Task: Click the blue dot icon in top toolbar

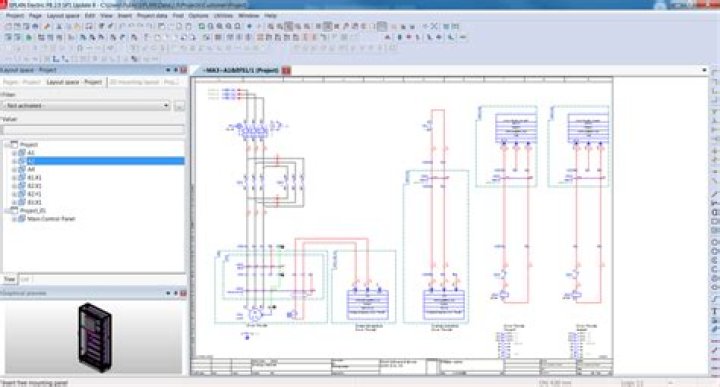Action: [249, 27]
